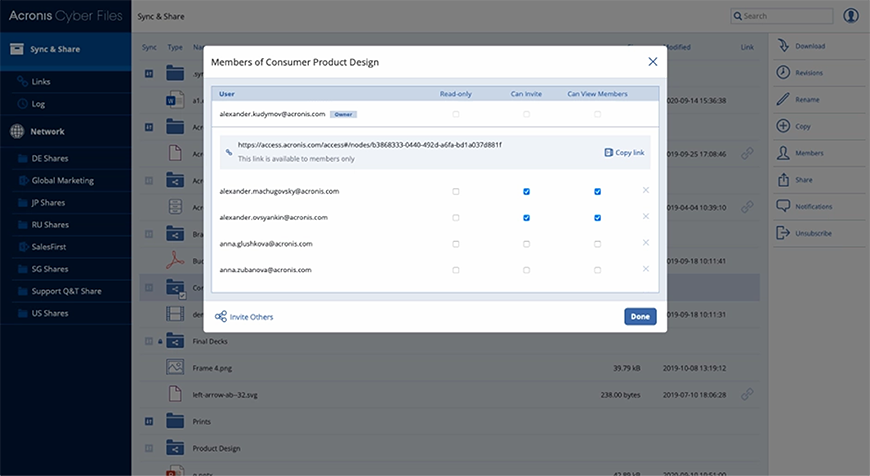Click the Sync & Share breadcrumb
Screen dimensions: 870x476
coord(161,16)
